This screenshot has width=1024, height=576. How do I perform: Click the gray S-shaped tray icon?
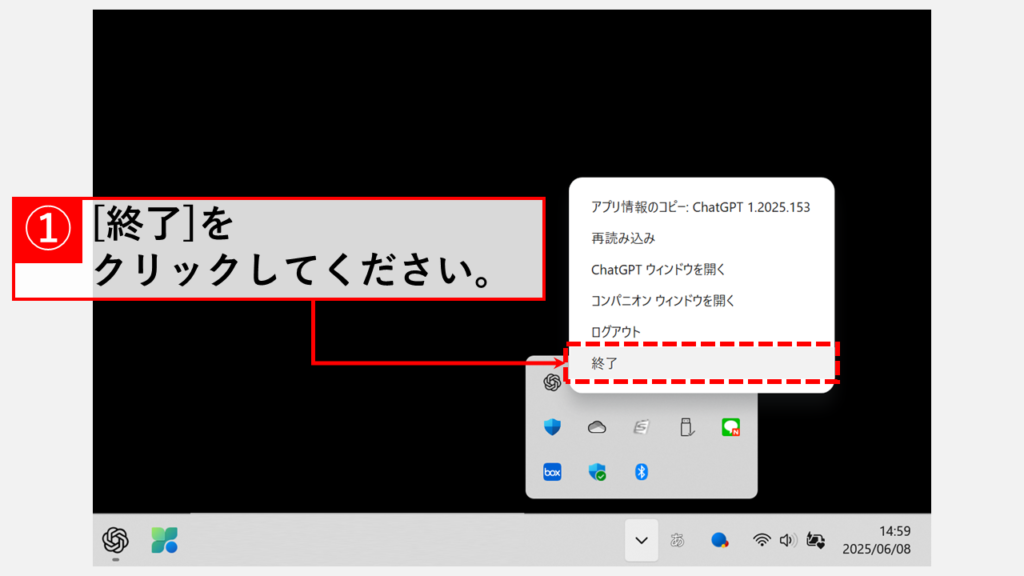[642, 427]
